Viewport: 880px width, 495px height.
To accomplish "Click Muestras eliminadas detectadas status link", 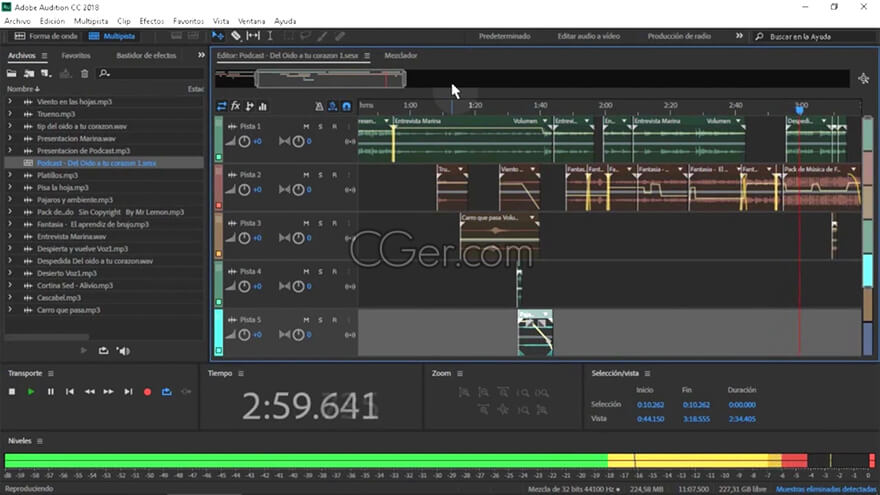I will coord(825,489).
